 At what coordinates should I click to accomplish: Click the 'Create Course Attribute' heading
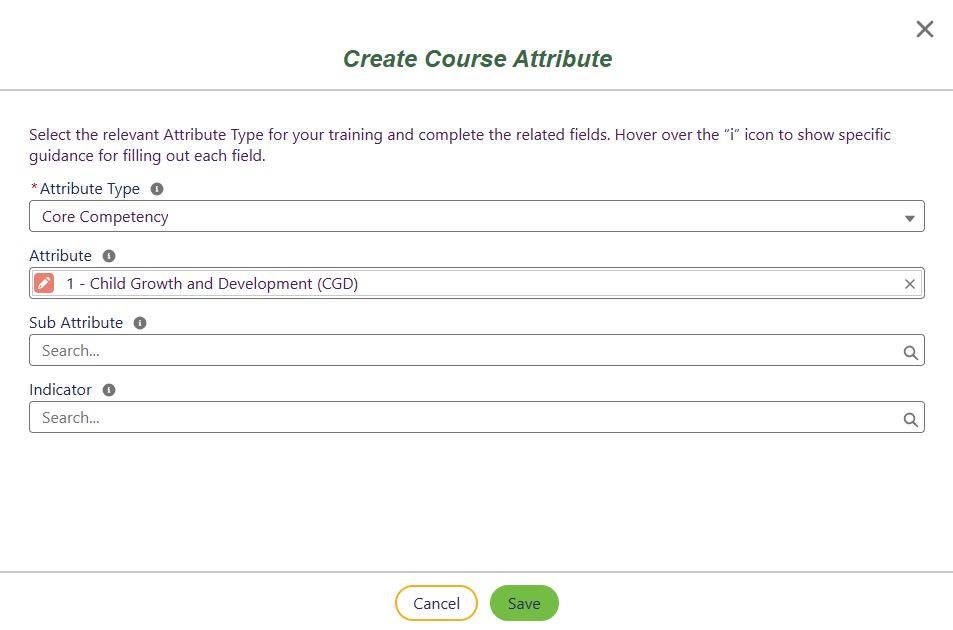477,59
